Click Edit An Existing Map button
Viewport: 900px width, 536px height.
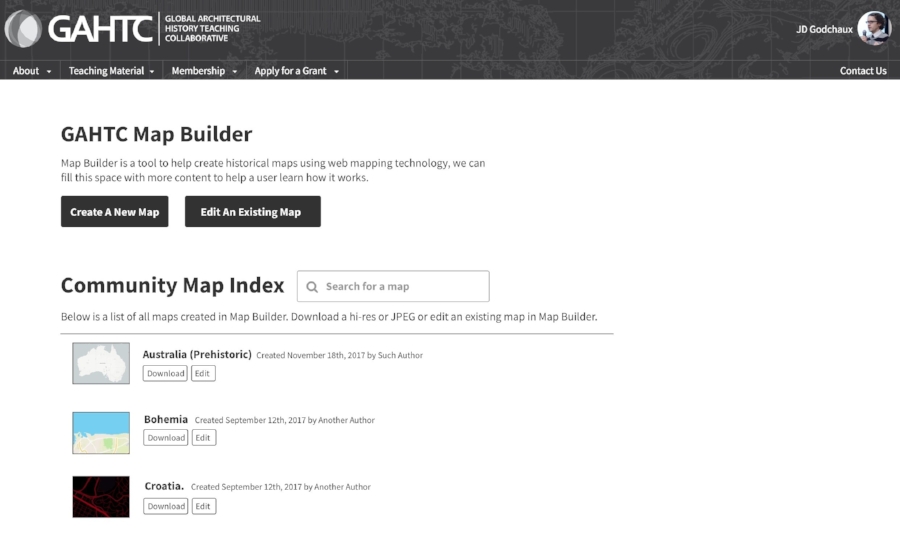click(x=253, y=212)
